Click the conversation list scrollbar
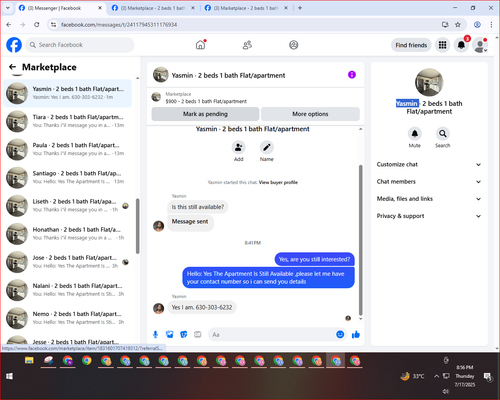The height and width of the screenshot is (400, 500). [137, 226]
